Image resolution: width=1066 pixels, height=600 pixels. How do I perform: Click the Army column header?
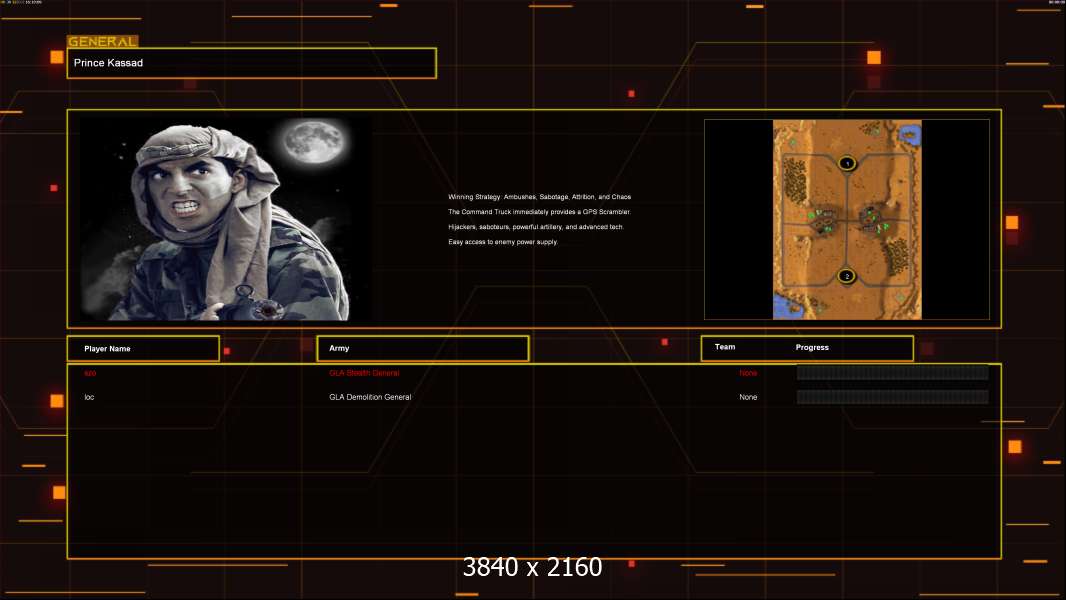point(423,348)
